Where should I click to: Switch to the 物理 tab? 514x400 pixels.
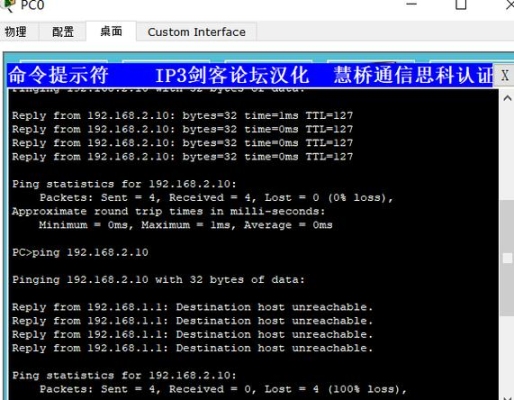pos(16,32)
